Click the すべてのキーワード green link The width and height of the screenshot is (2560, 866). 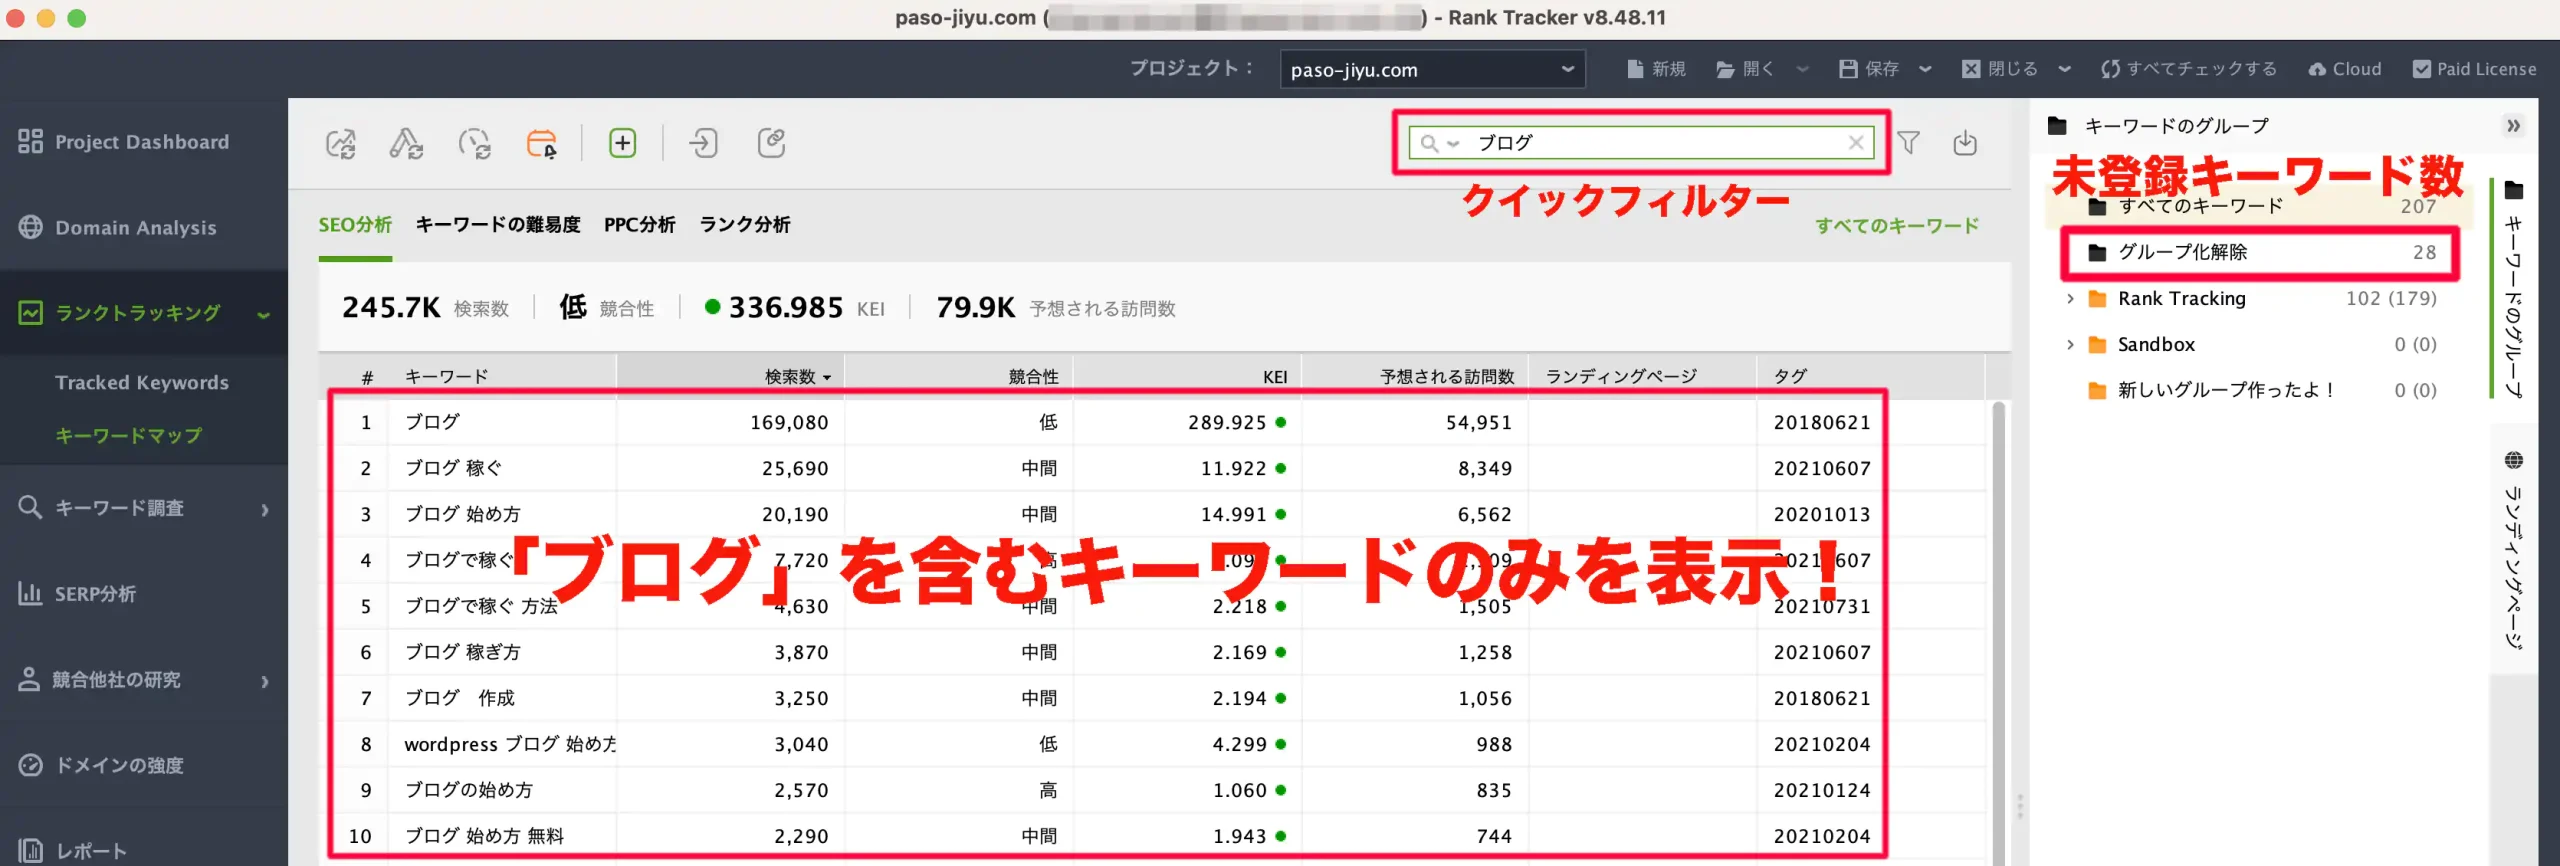click(1897, 226)
